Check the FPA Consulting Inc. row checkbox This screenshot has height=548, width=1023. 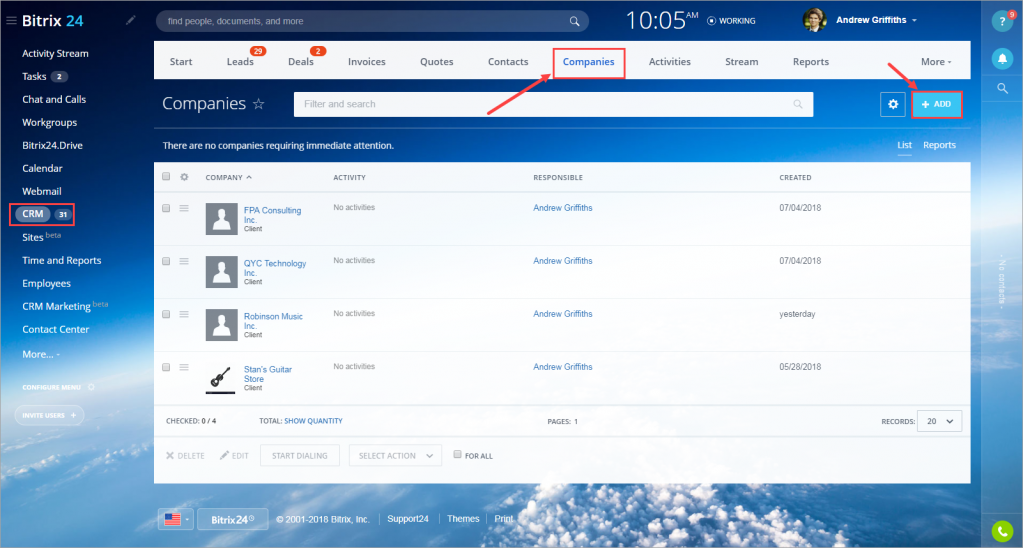click(x=166, y=208)
